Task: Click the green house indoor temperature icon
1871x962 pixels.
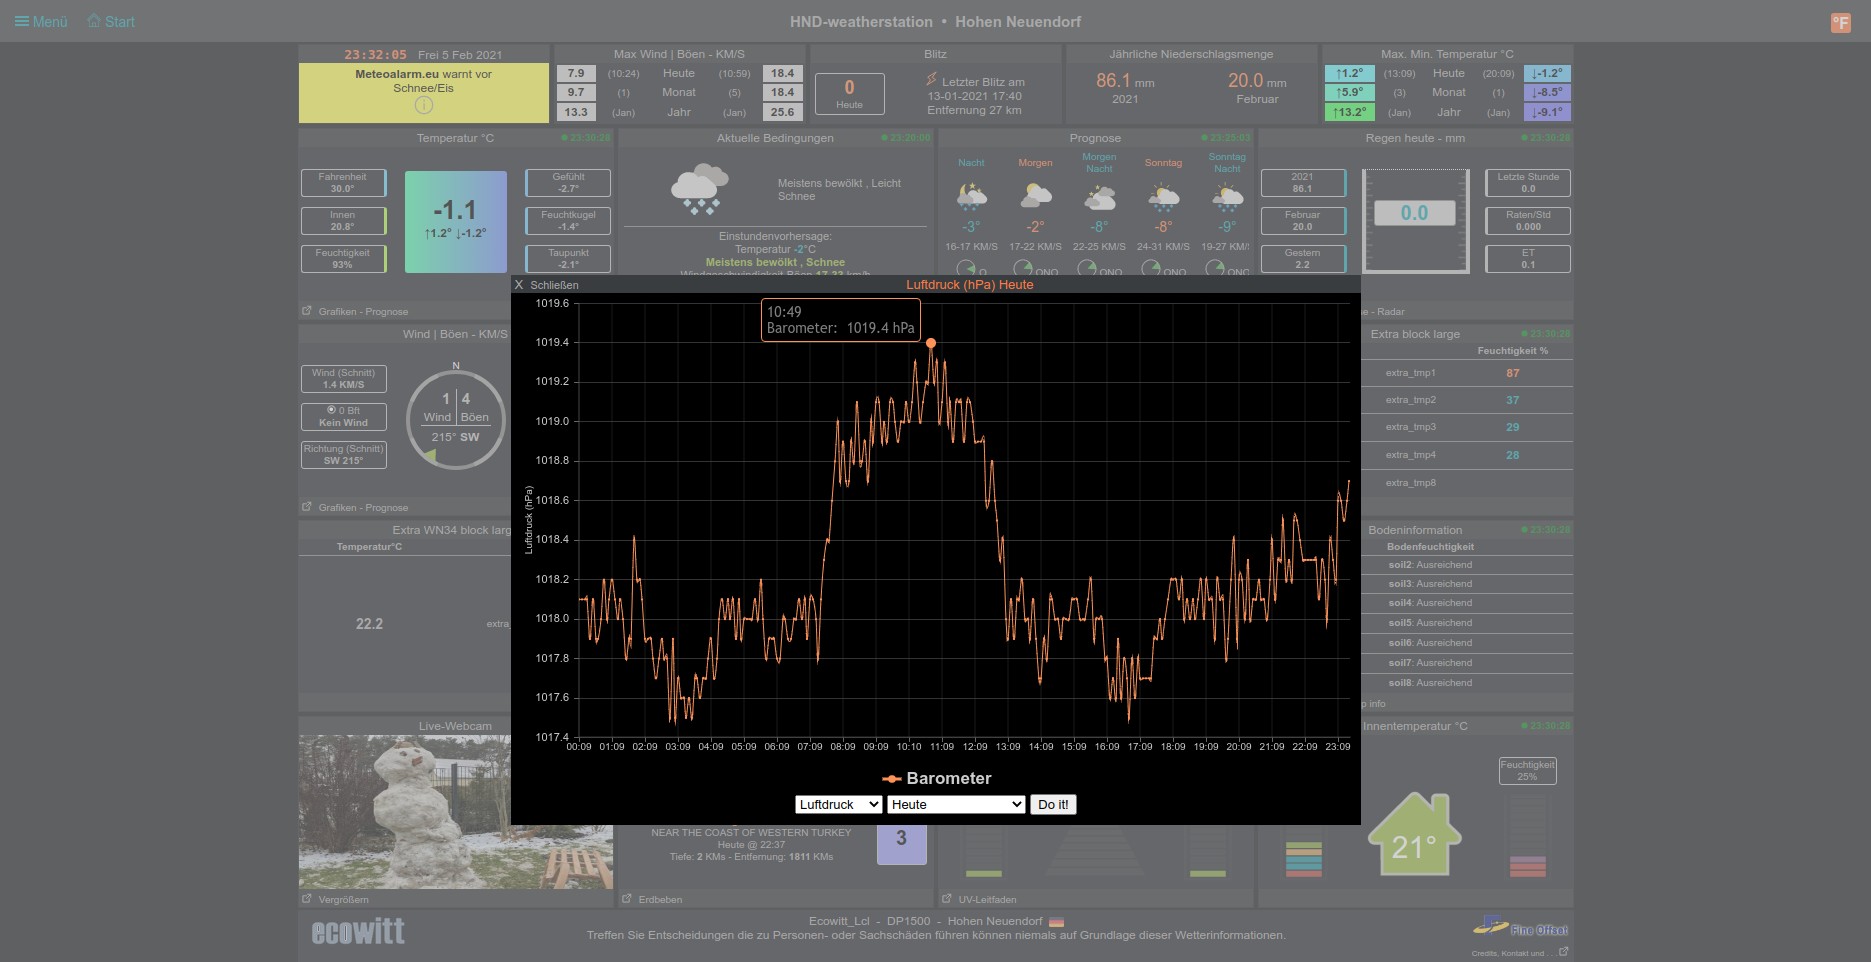Action: pyautogui.click(x=1414, y=834)
